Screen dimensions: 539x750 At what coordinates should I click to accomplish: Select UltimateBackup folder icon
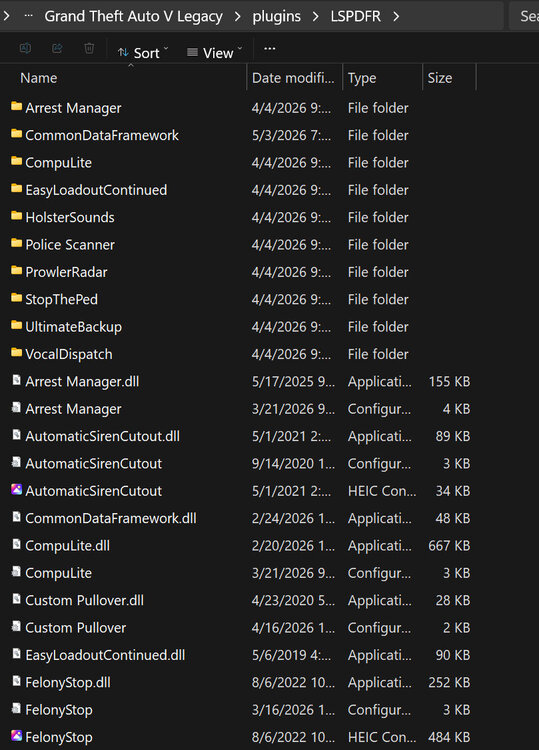click(x=16, y=325)
